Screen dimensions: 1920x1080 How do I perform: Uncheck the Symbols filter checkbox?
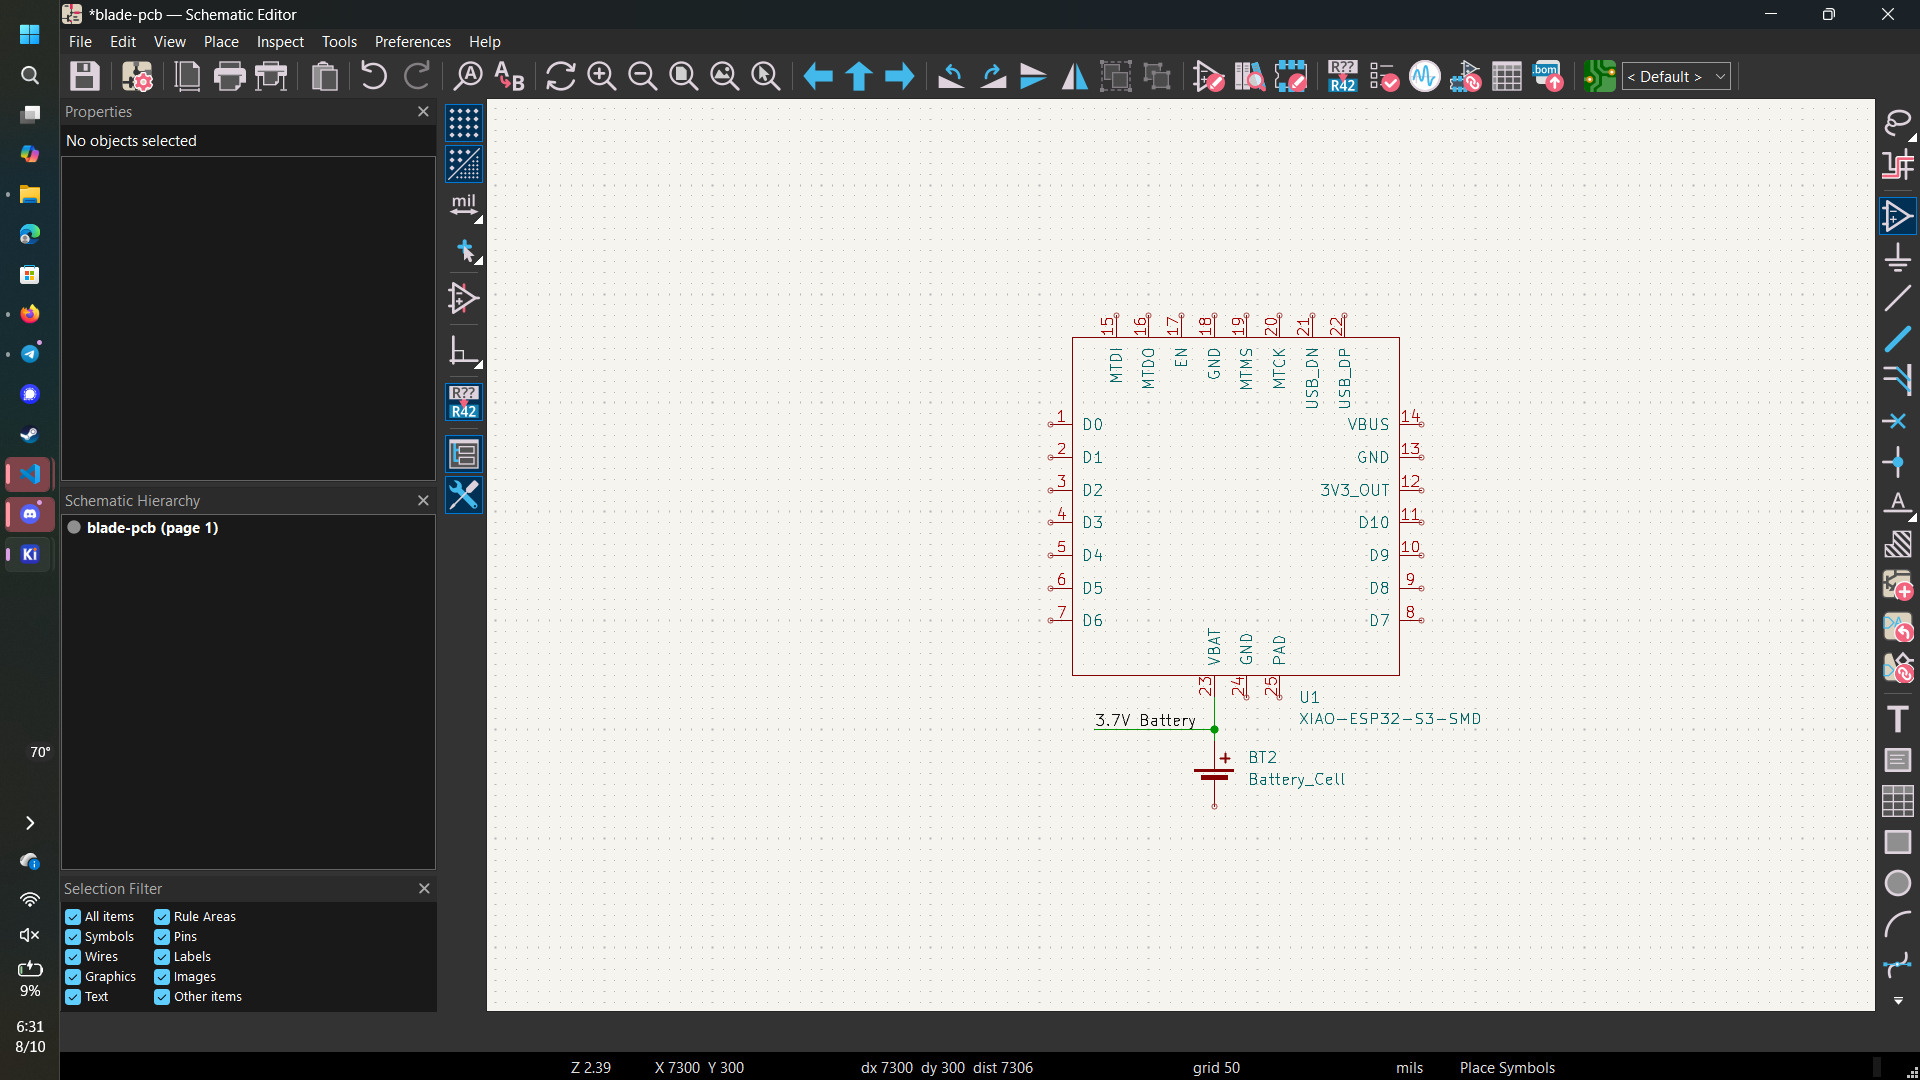point(73,937)
